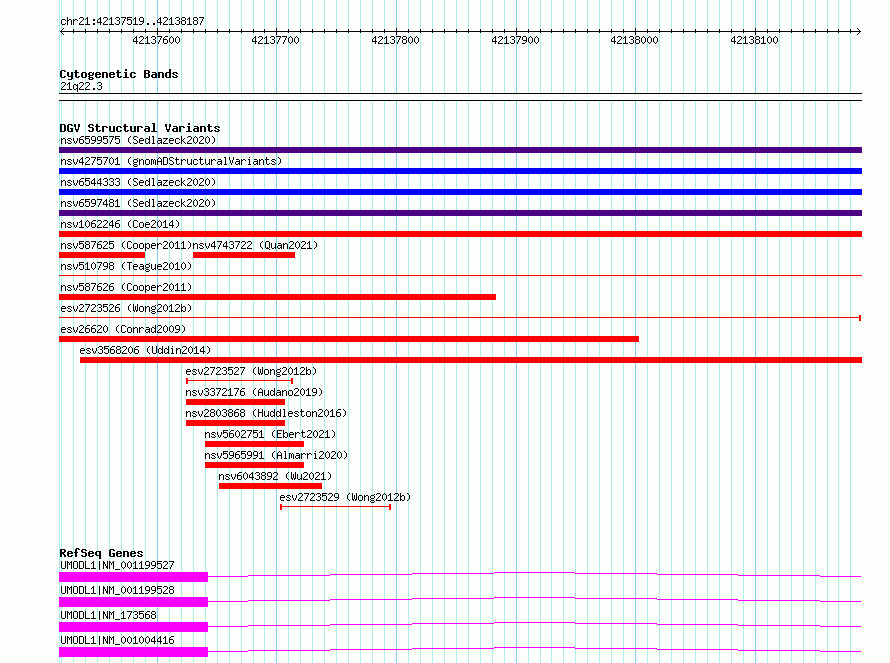This screenshot has height=663, width=890.
Task: Select esv2723526 (Wong2012b) variant label
Action: pyautogui.click(x=126, y=308)
